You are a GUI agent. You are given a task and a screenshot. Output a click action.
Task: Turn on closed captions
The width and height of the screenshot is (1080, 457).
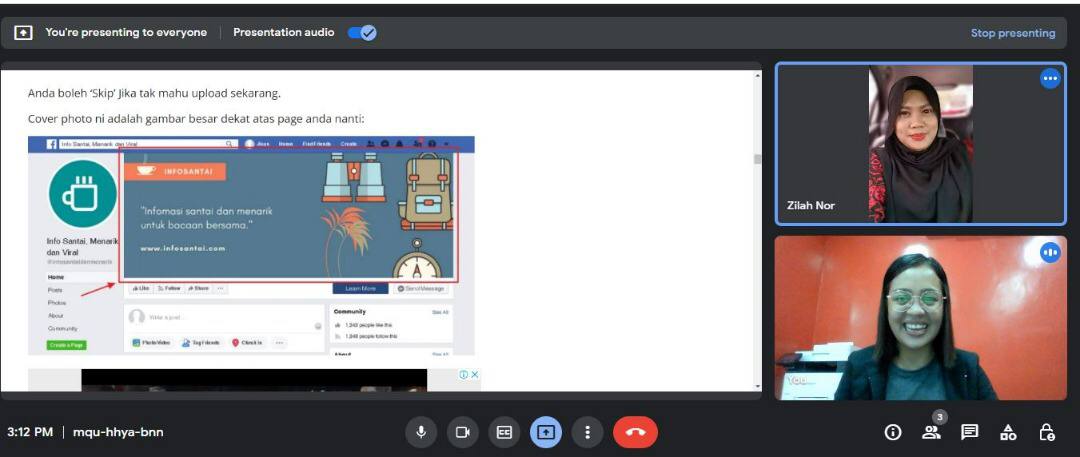pos(504,432)
